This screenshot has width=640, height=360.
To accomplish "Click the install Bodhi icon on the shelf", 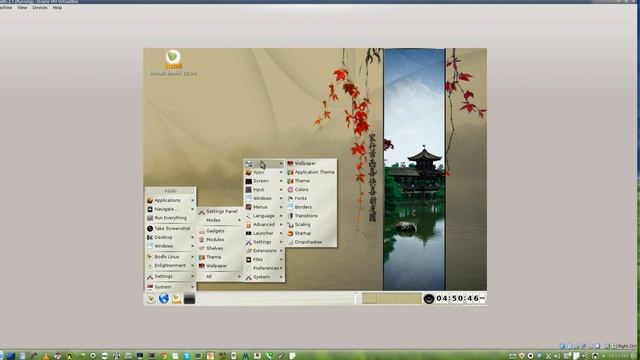I will point(176,299).
